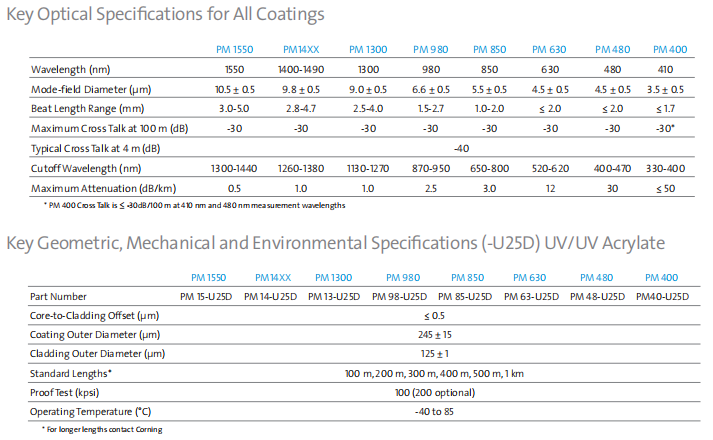Click the '125 ± 1' cladding diameter value
Screen dimensions: 713x440
tap(435, 354)
